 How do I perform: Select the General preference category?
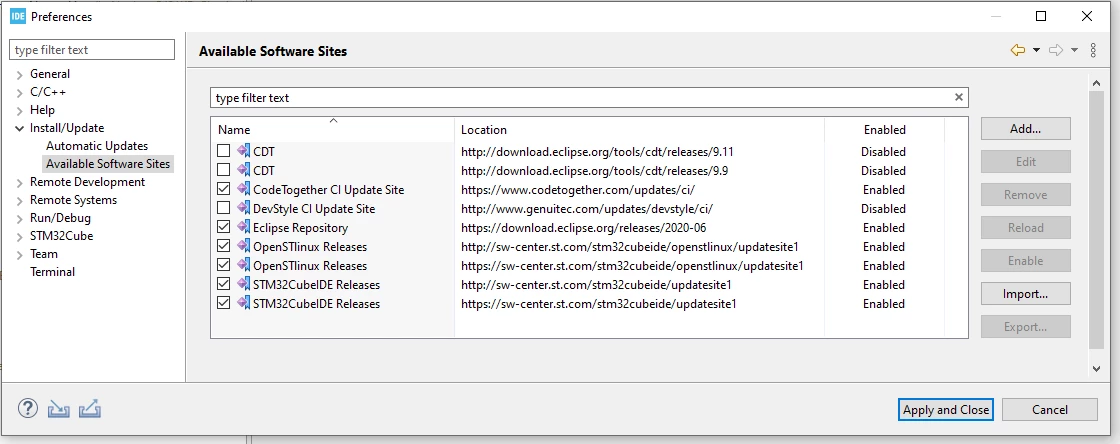pos(50,74)
